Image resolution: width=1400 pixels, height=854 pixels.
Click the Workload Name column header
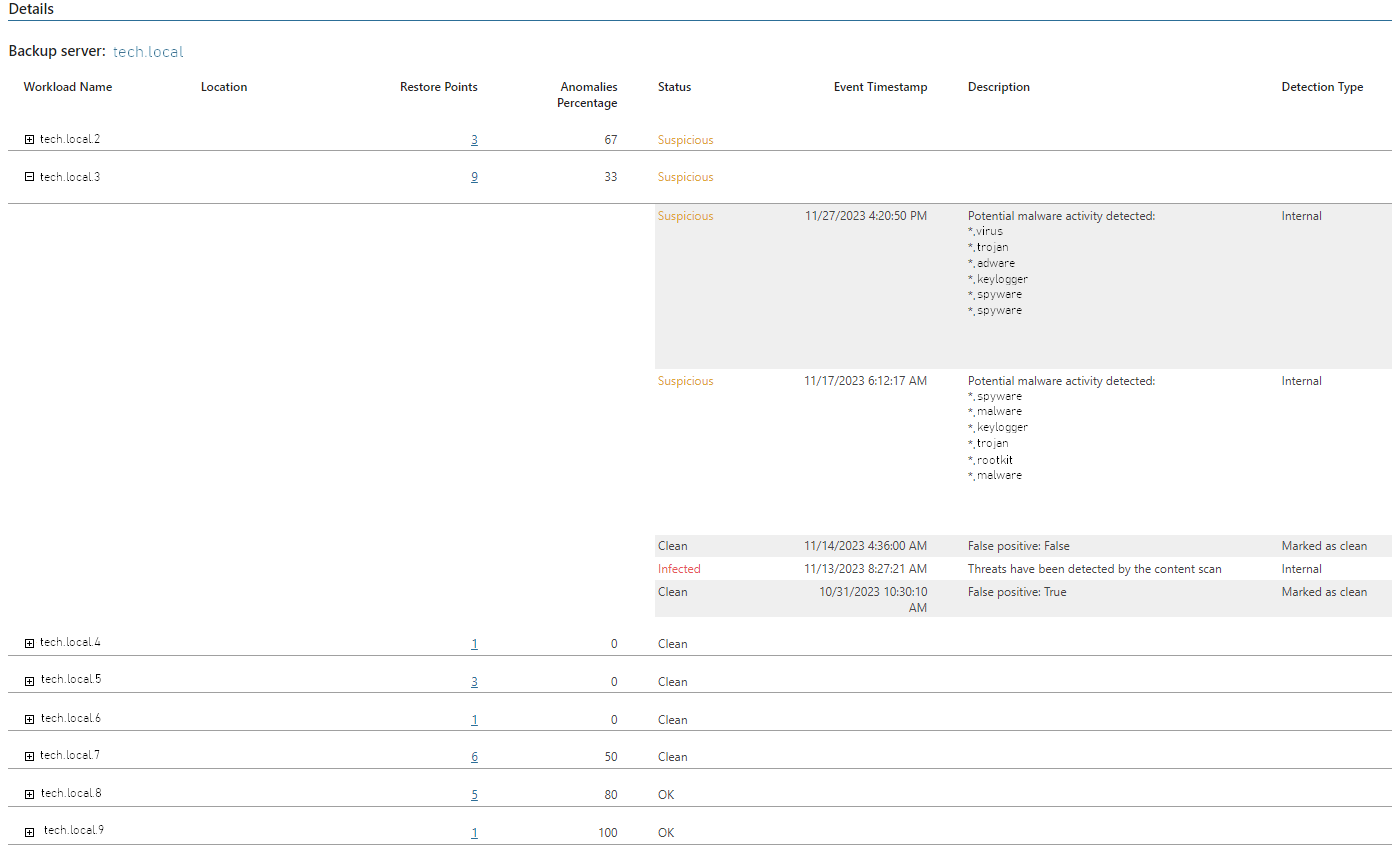(68, 87)
